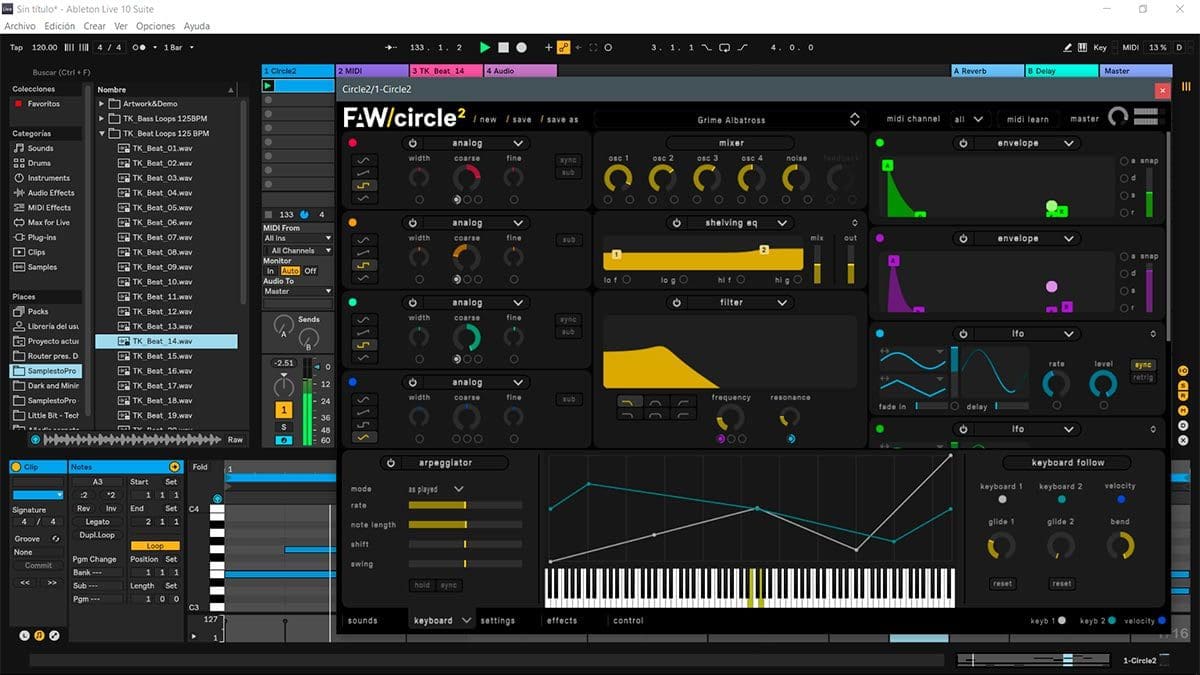Image resolution: width=1200 pixels, height=675 pixels.
Task: Adjust the arpeggiator note length slider
Action: point(465,525)
